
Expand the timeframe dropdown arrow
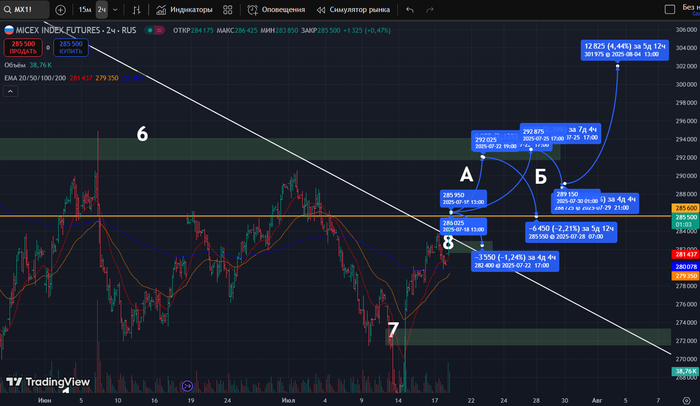(116, 9)
